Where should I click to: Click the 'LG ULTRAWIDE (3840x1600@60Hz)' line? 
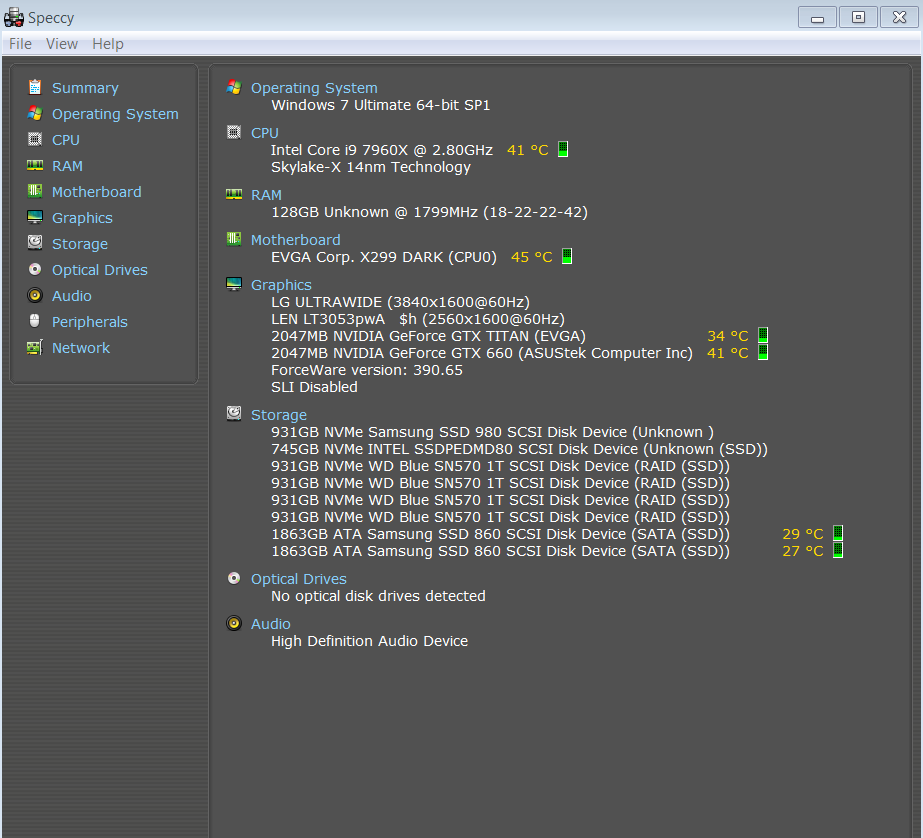[x=400, y=302]
